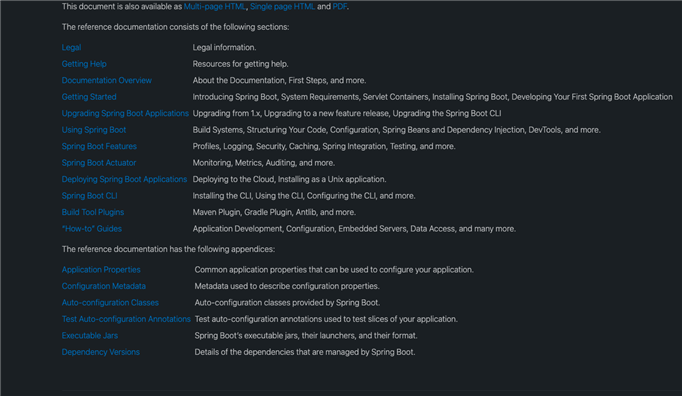
Task: Open the Spring Boot CLI section
Action: coord(90,196)
